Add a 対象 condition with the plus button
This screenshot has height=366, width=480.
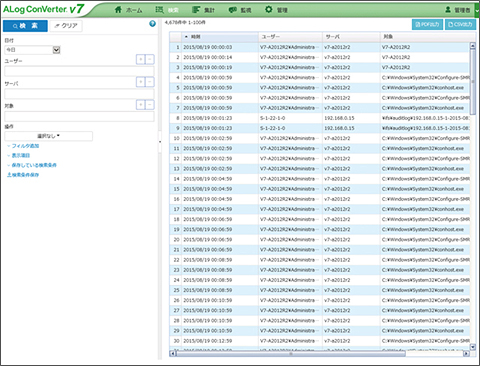pyautogui.click(x=141, y=105)
